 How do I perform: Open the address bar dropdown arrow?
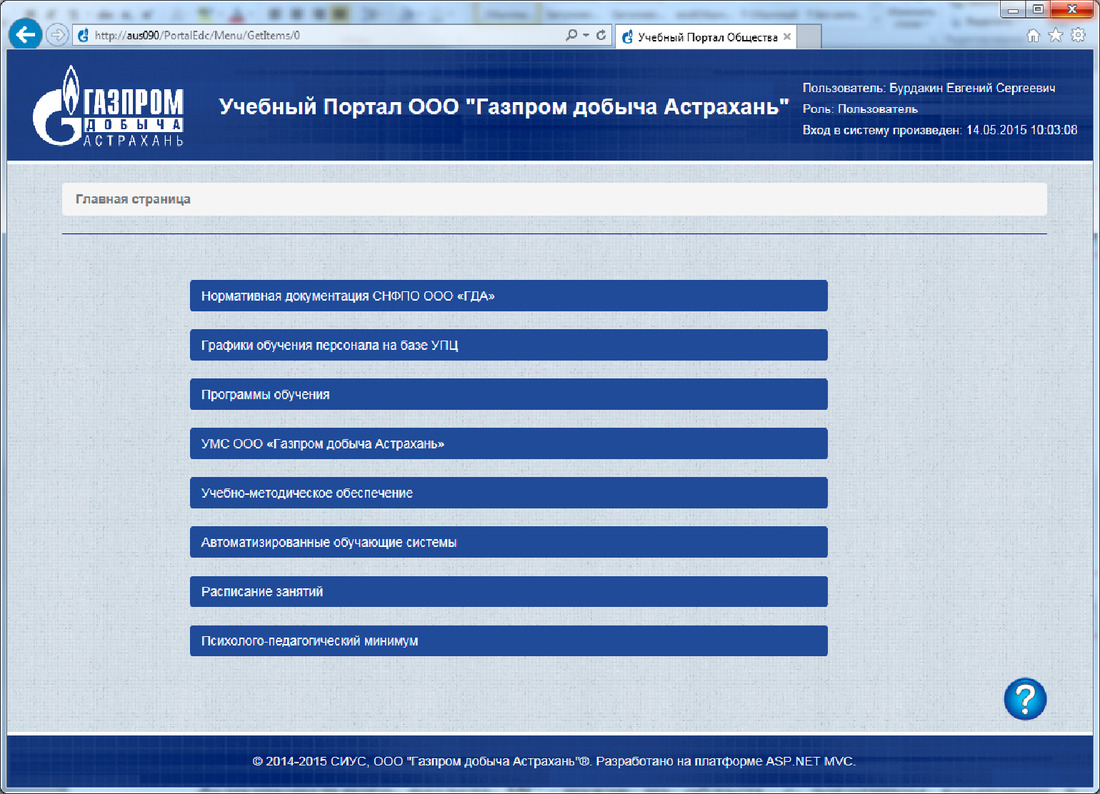point(586,35)
